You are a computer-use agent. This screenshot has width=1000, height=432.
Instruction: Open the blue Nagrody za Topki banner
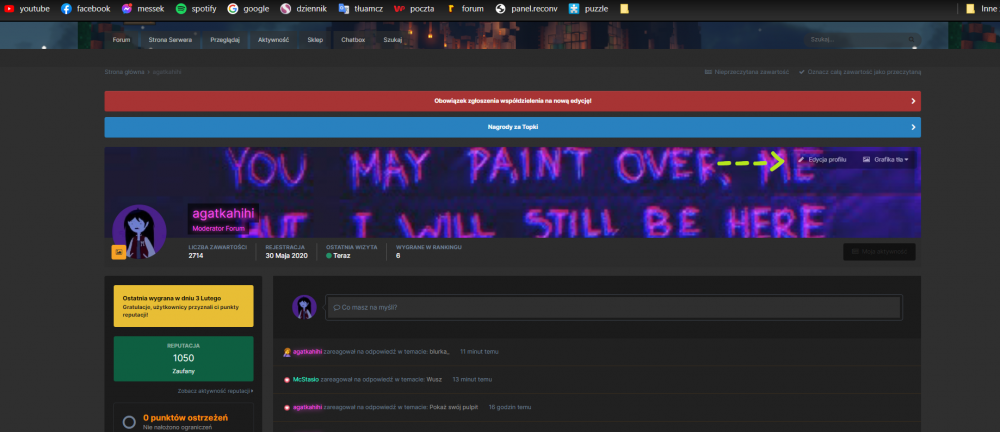[513, 127]
